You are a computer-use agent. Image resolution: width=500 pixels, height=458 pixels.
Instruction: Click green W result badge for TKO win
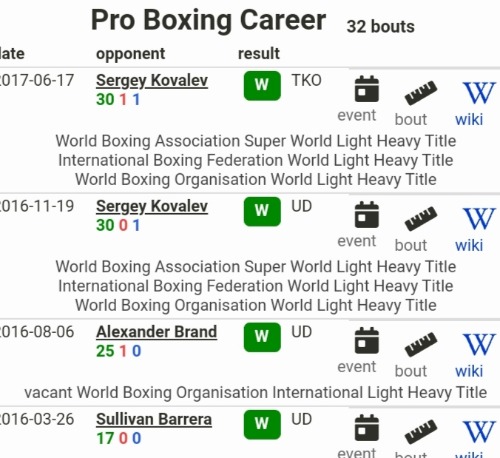coord(262,86)
